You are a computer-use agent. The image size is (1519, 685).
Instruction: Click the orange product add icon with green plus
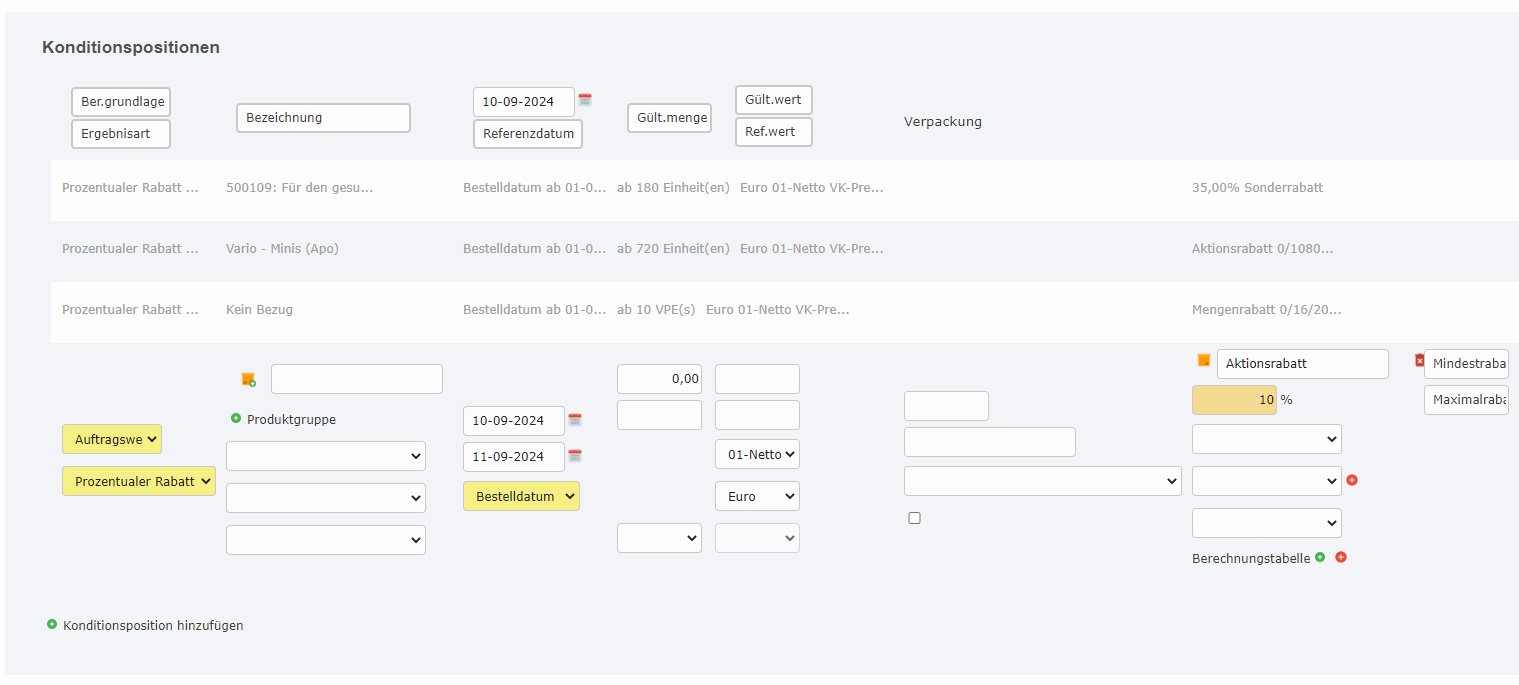click(248, 379)
